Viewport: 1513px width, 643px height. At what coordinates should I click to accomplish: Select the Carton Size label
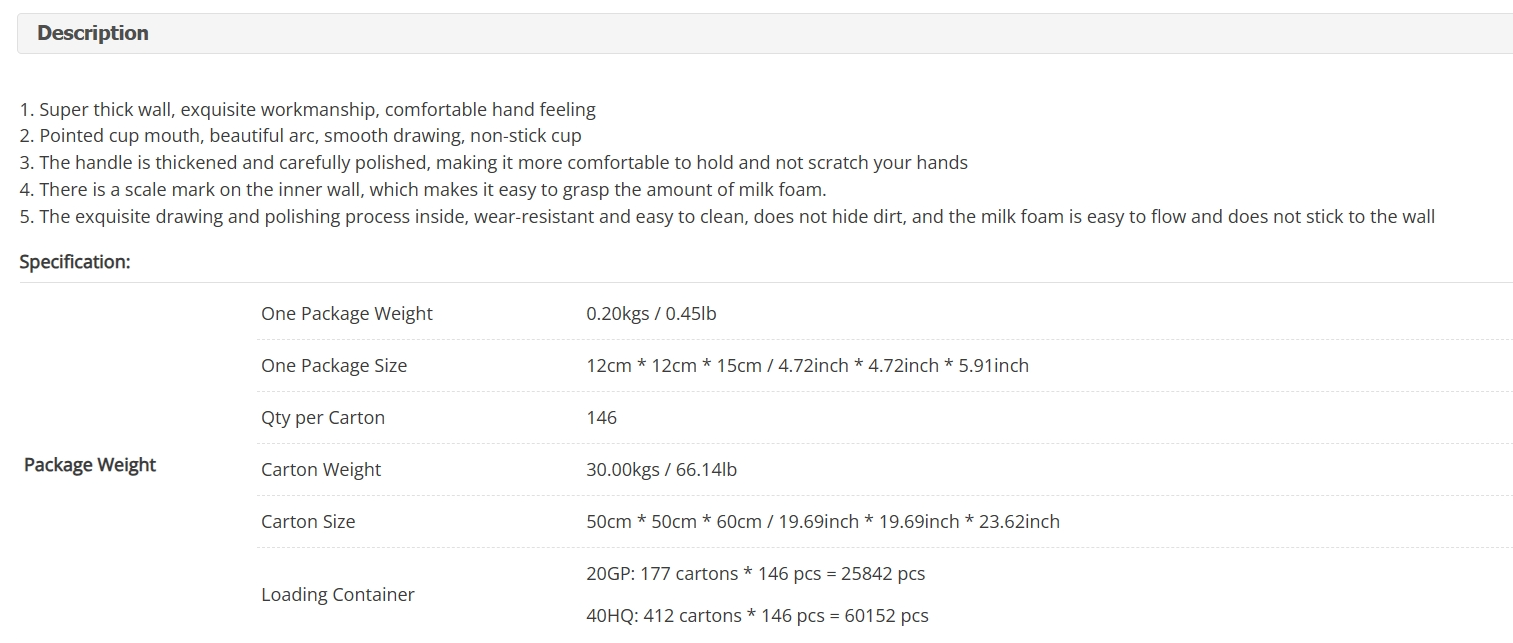tap(308, 522)
